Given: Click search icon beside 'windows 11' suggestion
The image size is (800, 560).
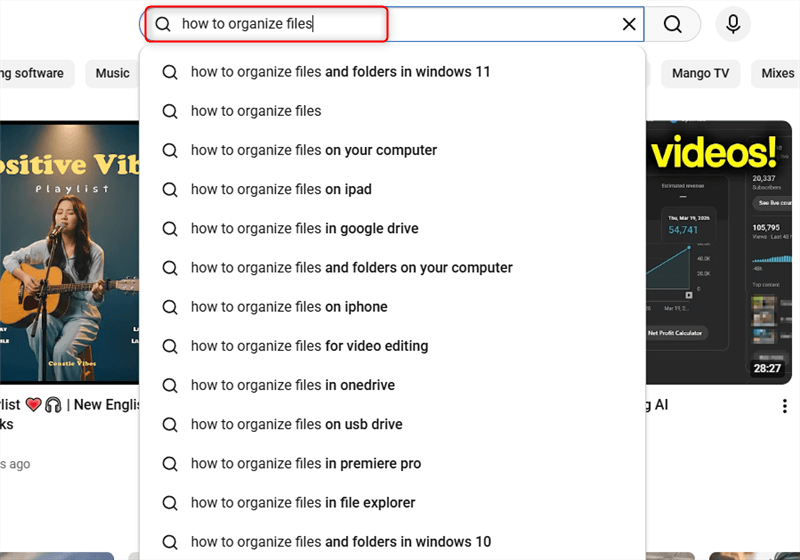Looking at the screenshot, I should point(170,72).
